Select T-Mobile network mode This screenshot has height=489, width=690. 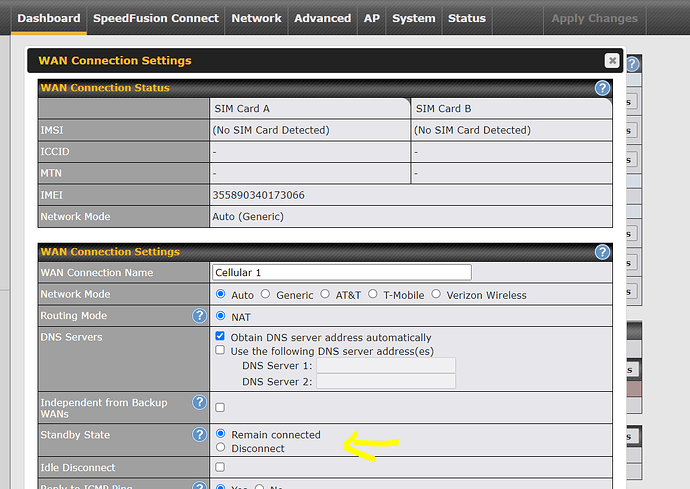pos(373,295)
